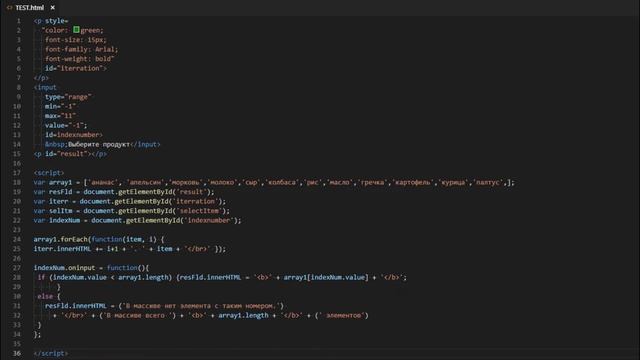Screen dimensions: 640x360
Task: Click 'палтус' string in array1
Action: point(488,182)
